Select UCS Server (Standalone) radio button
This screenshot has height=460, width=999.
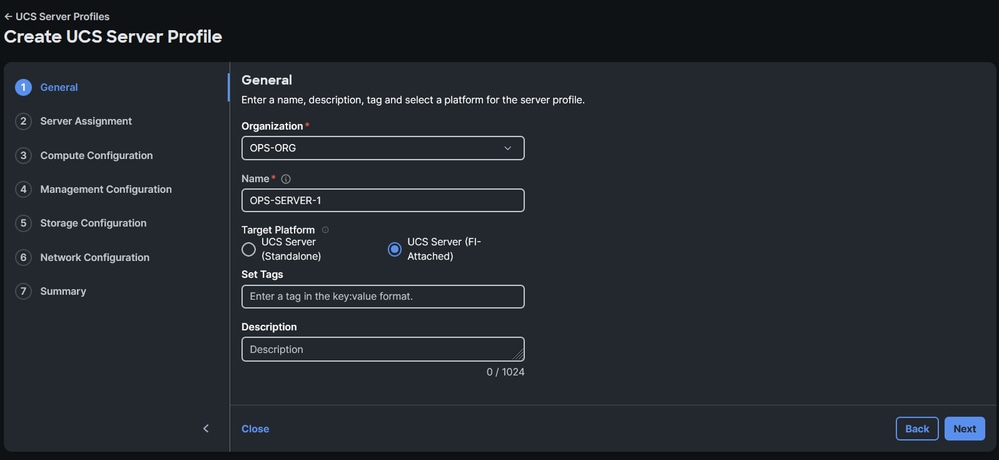coord(248,249)
